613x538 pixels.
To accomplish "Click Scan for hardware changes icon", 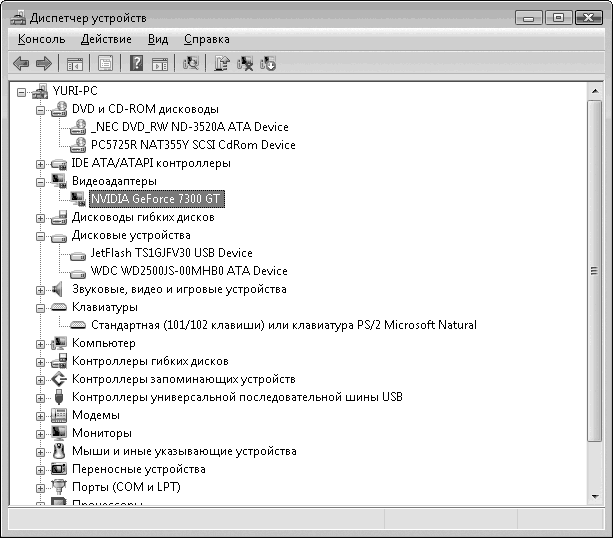I will click(191, 64).
